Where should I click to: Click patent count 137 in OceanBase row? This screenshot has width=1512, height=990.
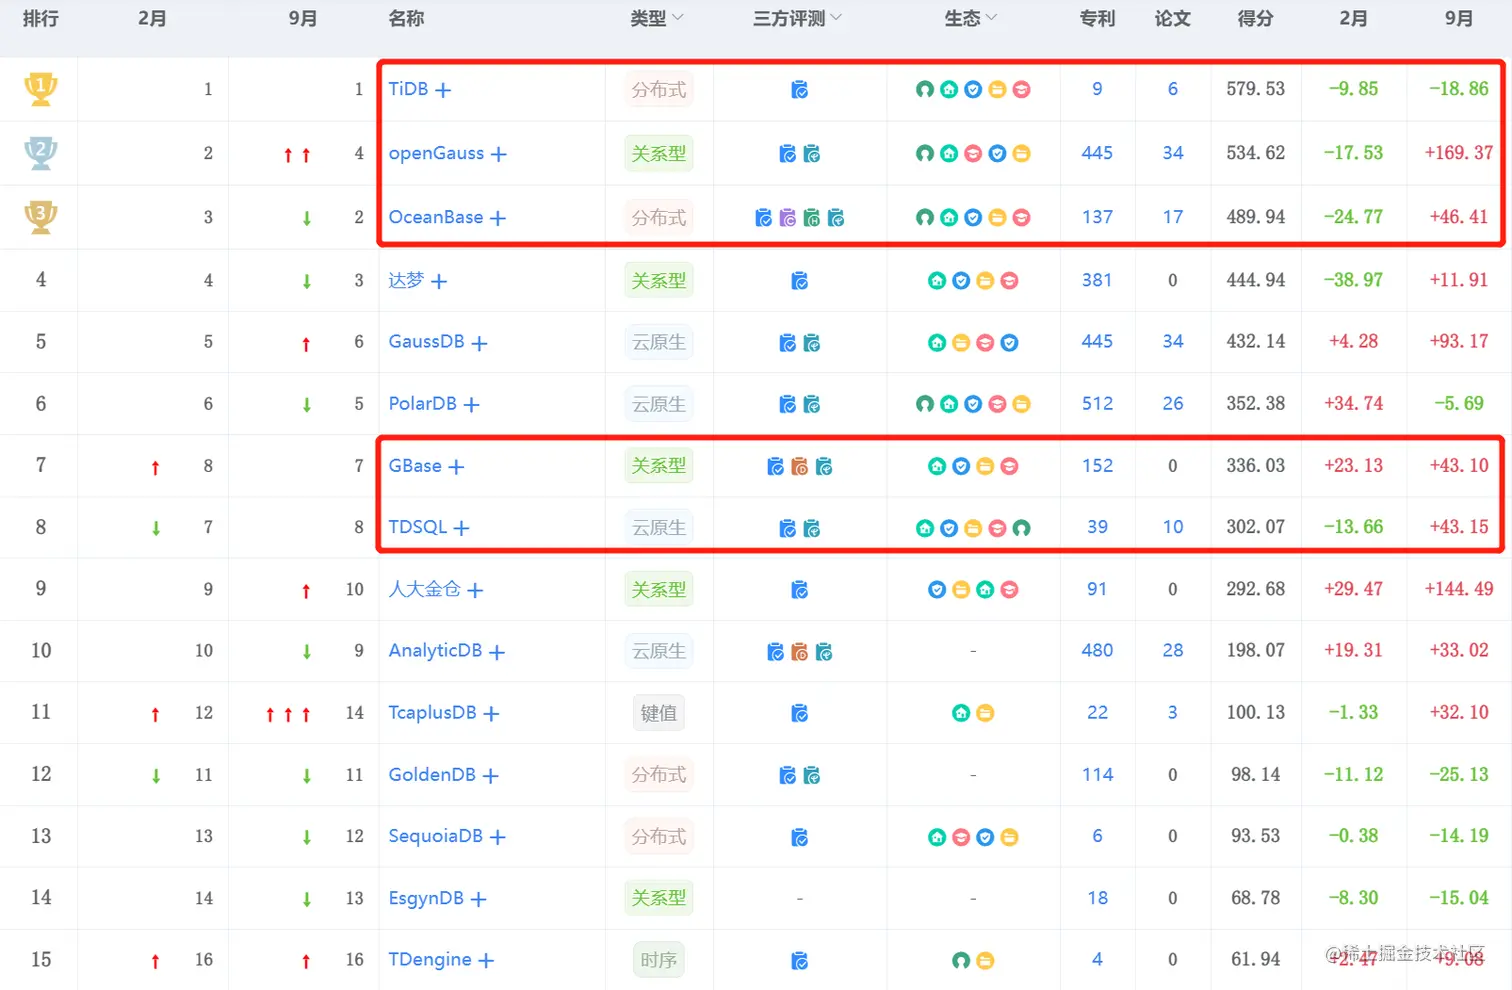[x=1097, y=217]
